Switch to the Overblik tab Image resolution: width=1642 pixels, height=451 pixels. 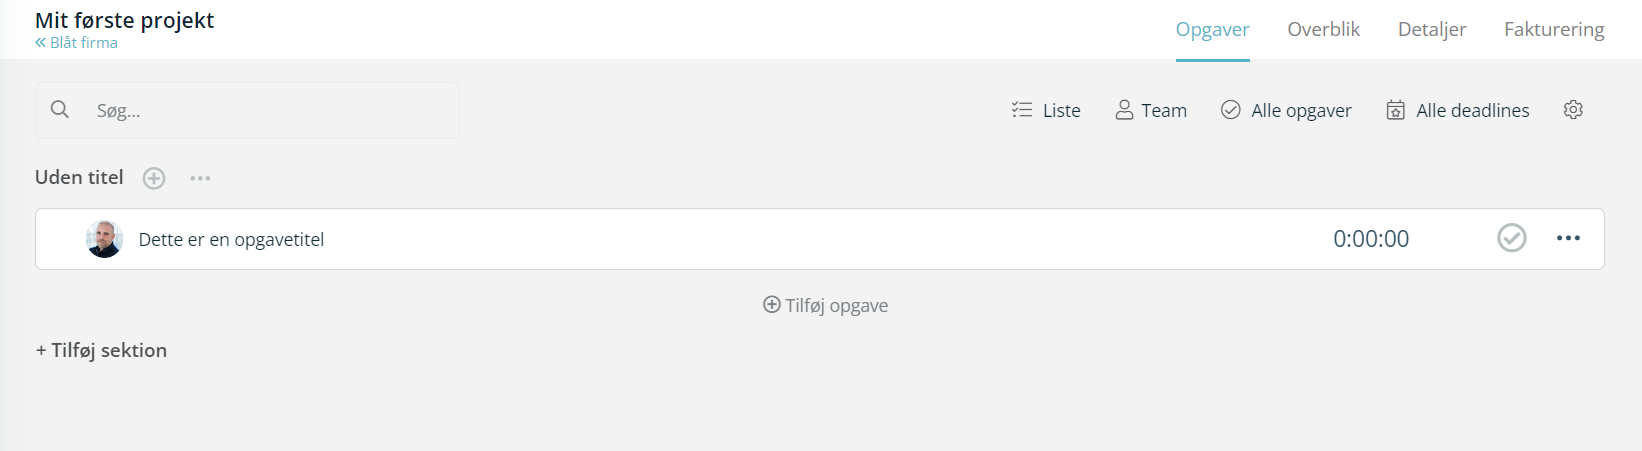tap(1324, 29)
